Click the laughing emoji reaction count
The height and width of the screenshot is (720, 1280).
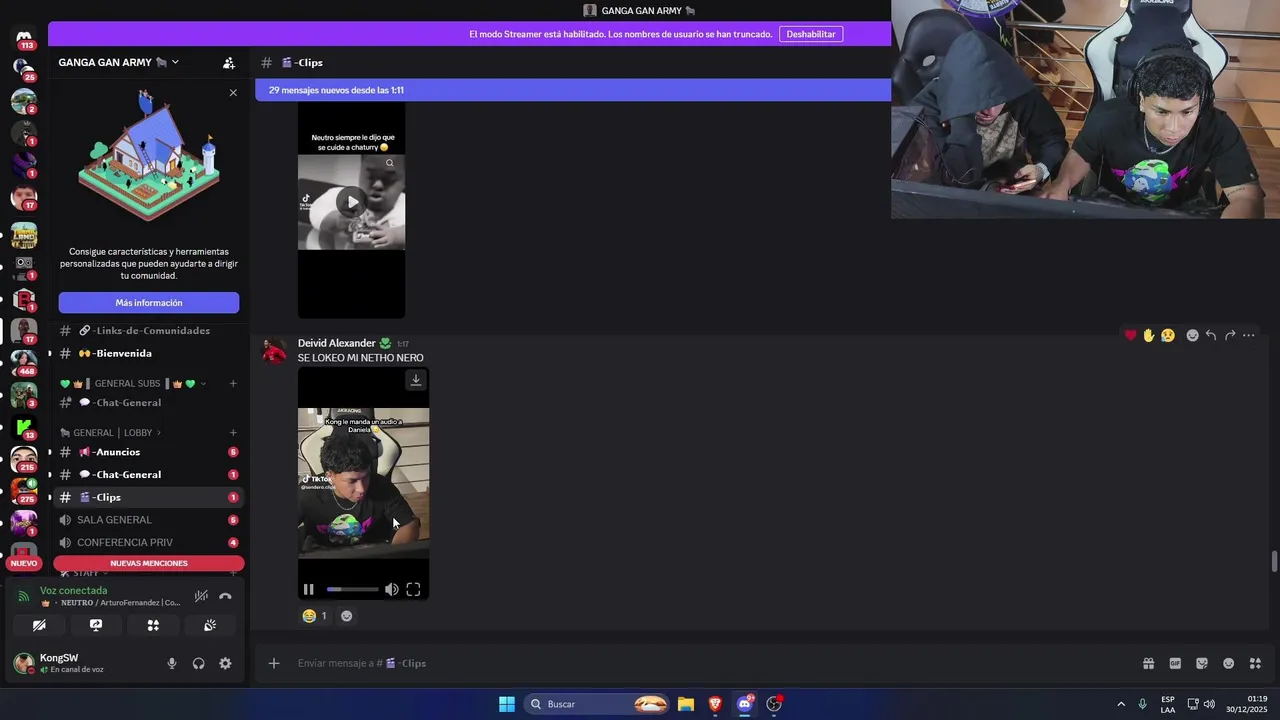(315, 616)
